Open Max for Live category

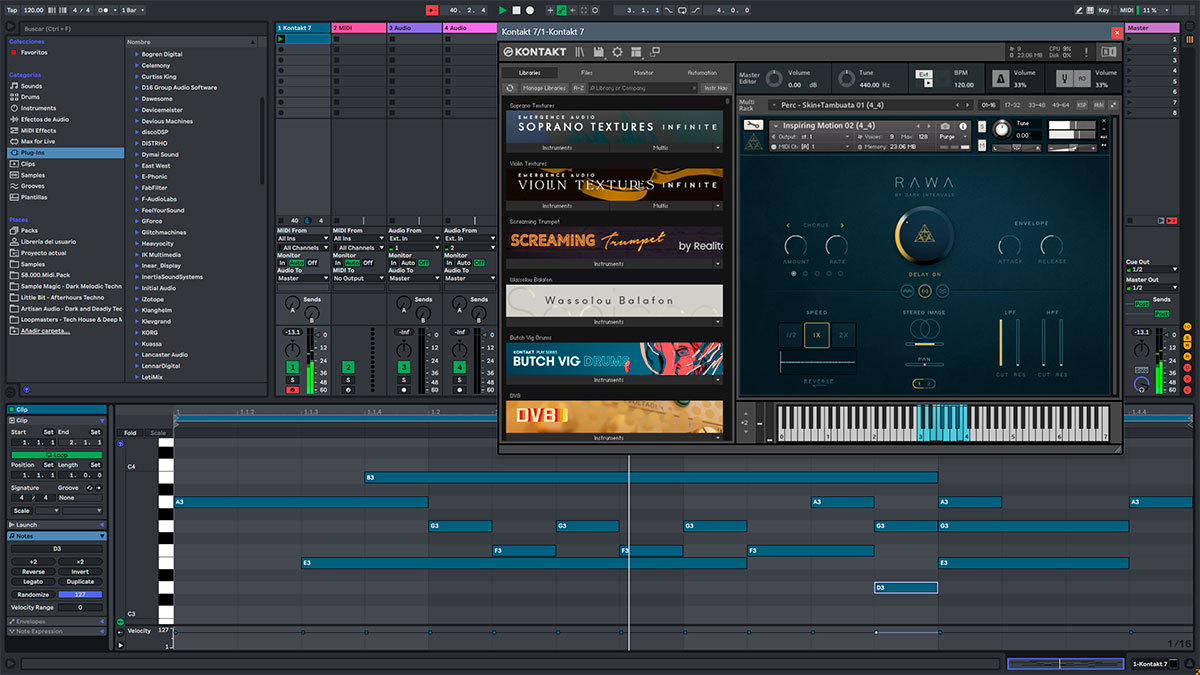tap(39, 141)
